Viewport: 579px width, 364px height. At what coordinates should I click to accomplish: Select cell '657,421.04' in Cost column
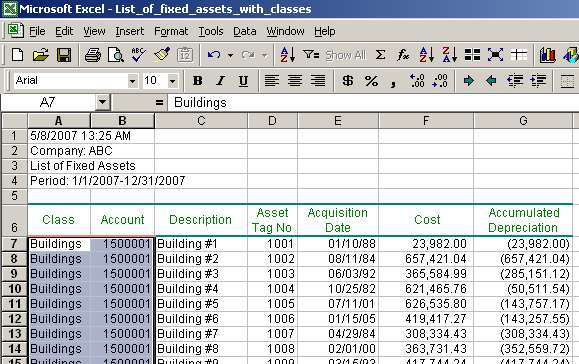(x=426, y=259)
